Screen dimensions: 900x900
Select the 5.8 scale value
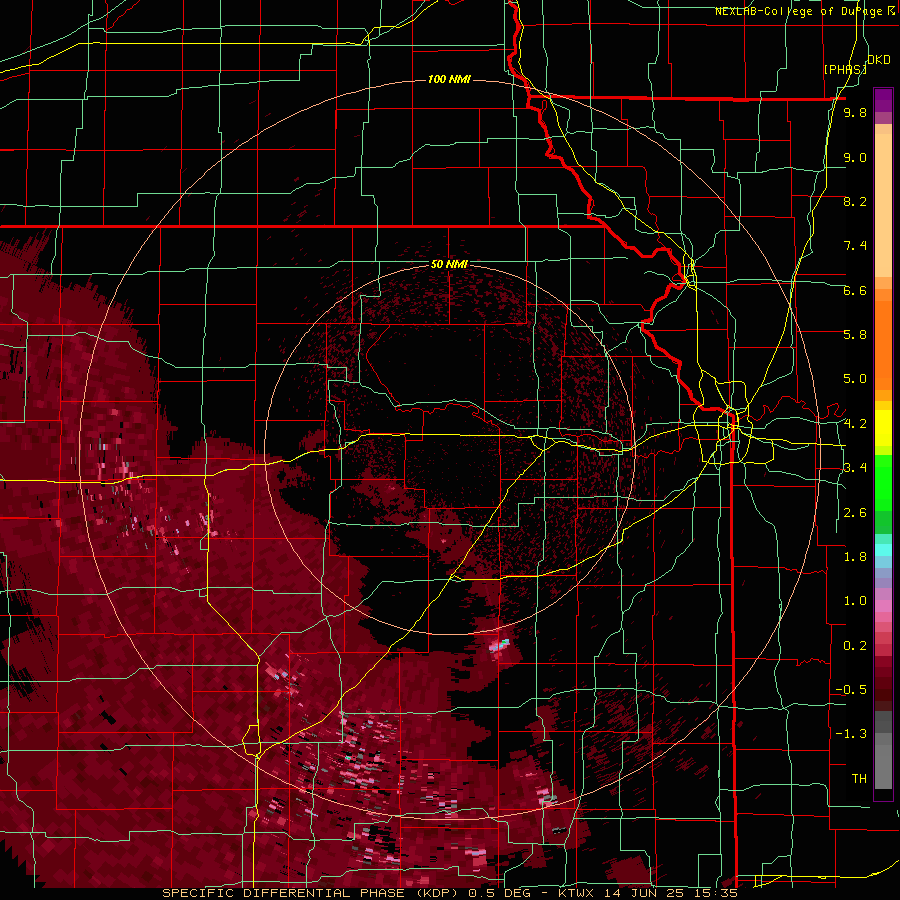855,335
